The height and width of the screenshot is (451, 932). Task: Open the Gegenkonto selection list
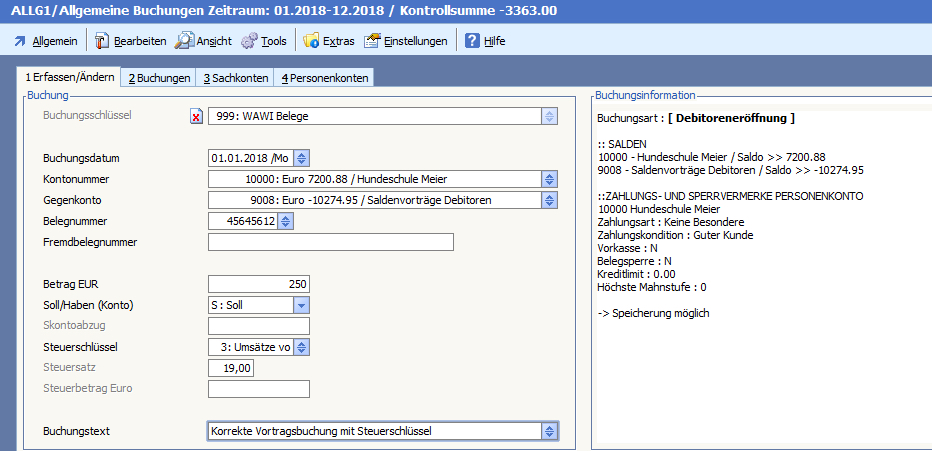pos(548,200)
